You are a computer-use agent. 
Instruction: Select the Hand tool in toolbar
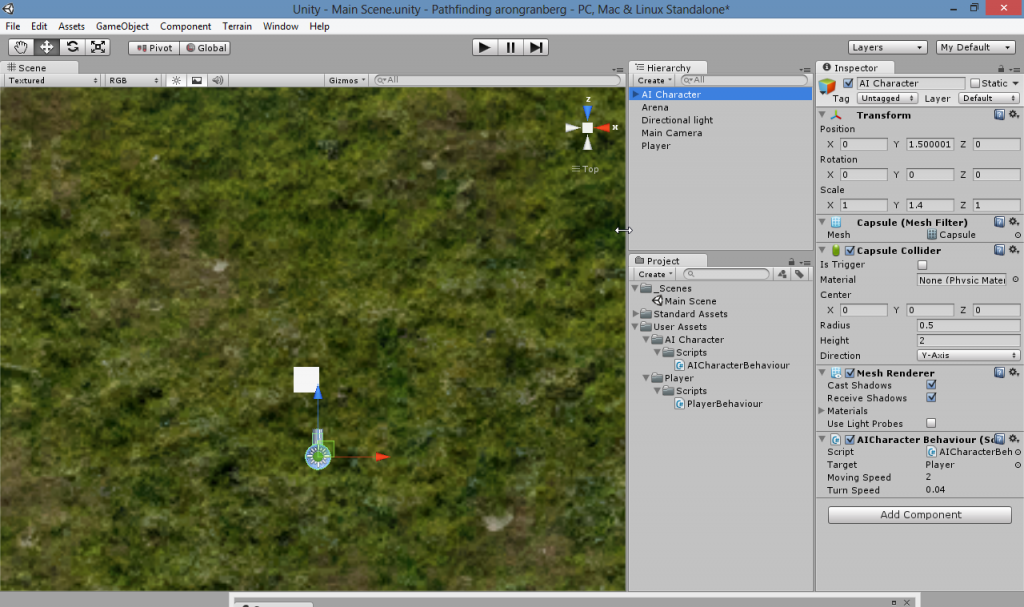coord(21,47)
